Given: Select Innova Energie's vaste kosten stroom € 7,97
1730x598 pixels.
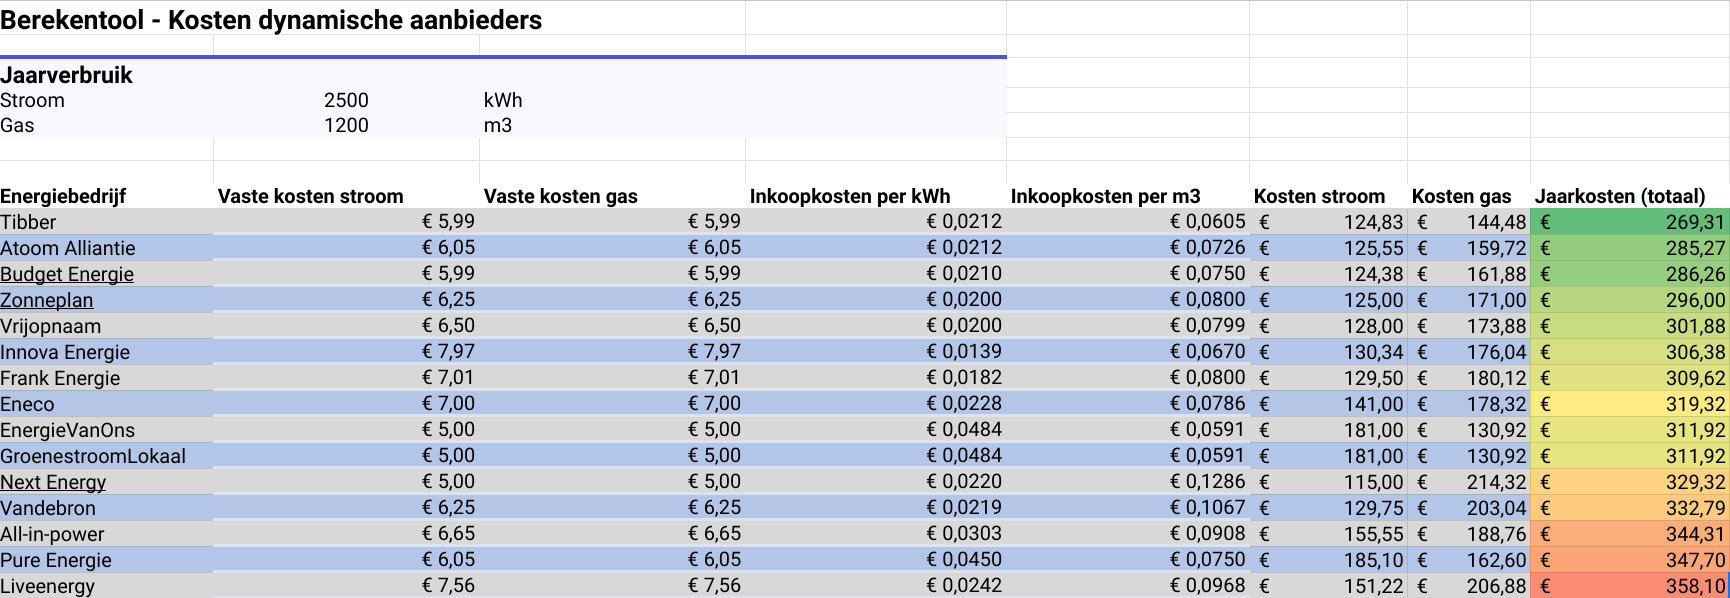Looking at the screenshot, I should pos(448,351).
